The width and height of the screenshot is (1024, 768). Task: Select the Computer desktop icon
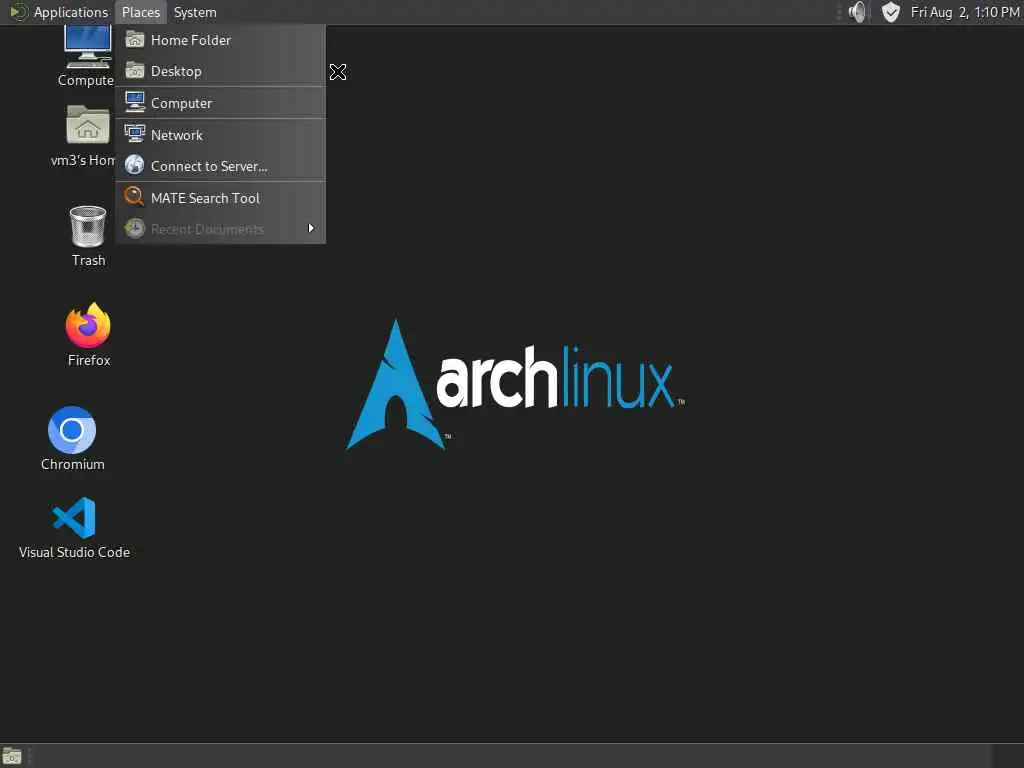coord(87,56)
